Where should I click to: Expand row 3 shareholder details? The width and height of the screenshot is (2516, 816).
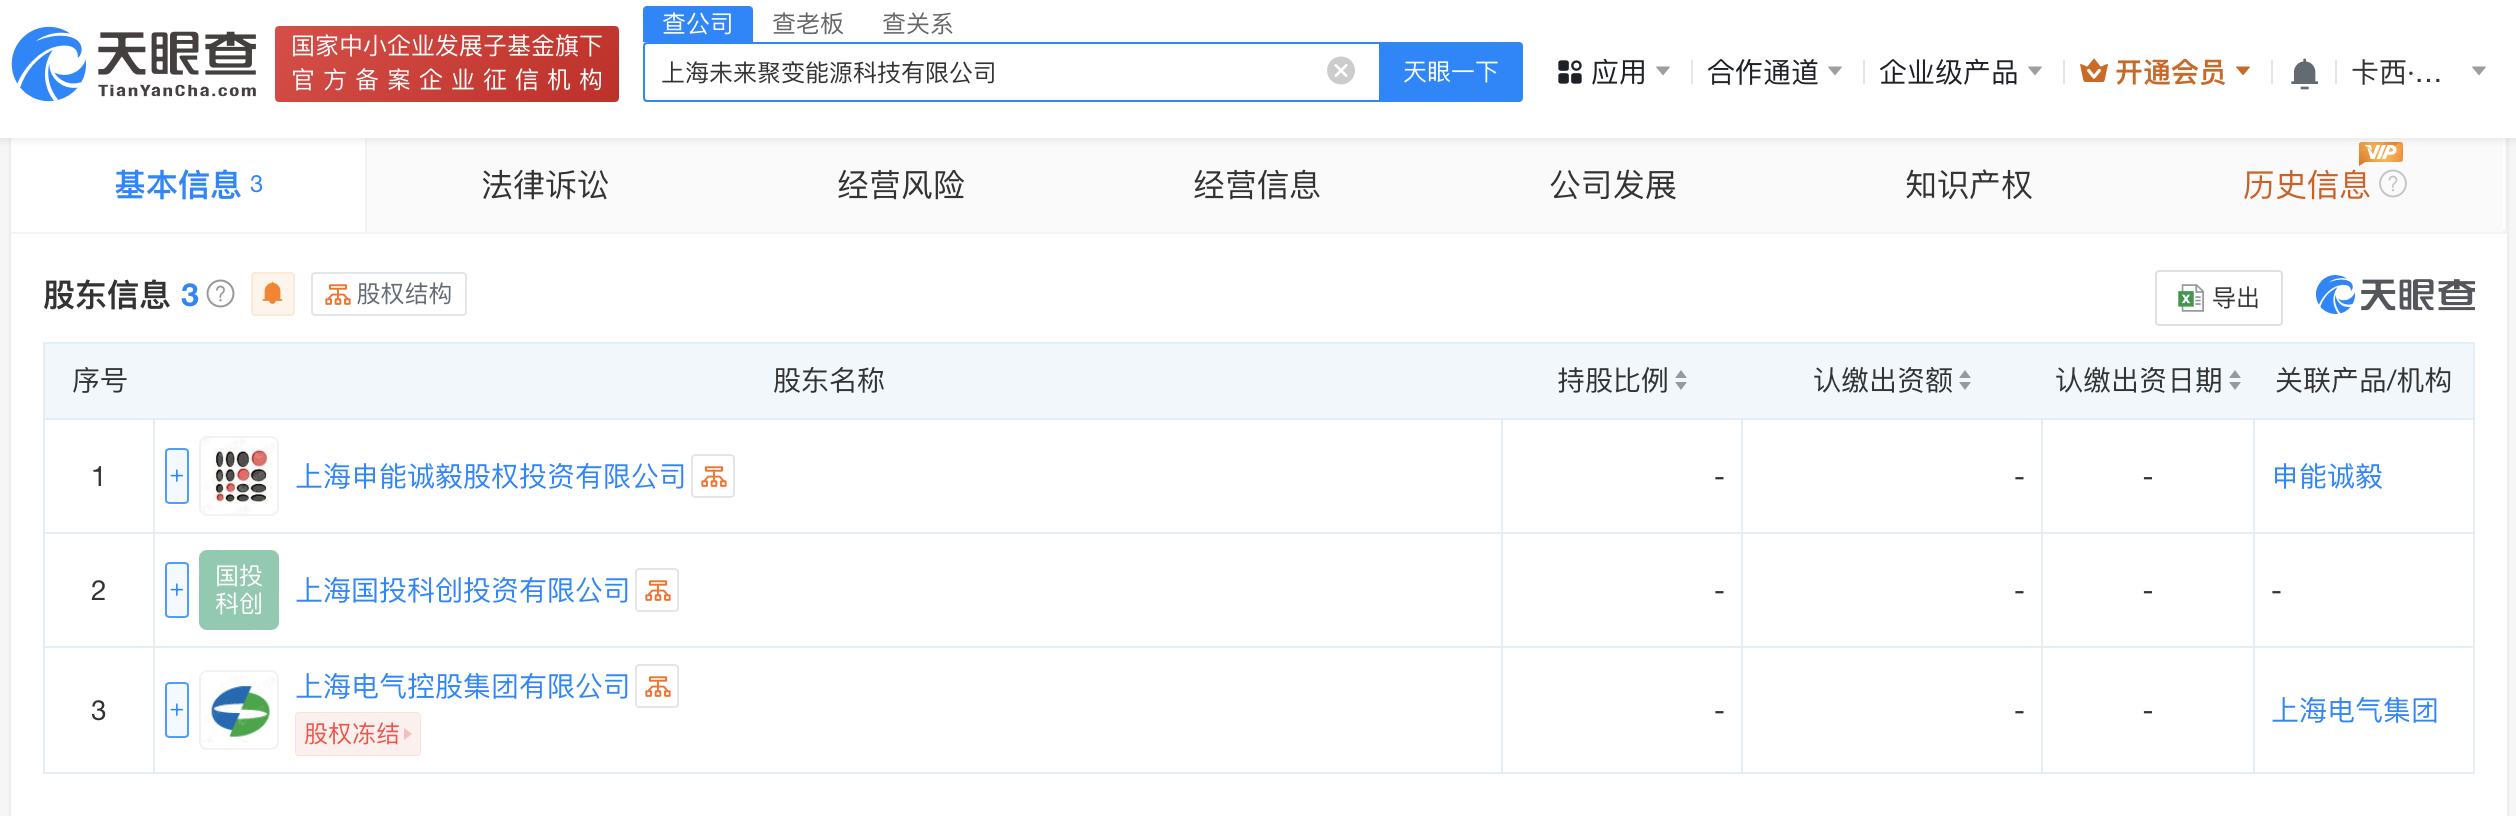coord(177,710)
